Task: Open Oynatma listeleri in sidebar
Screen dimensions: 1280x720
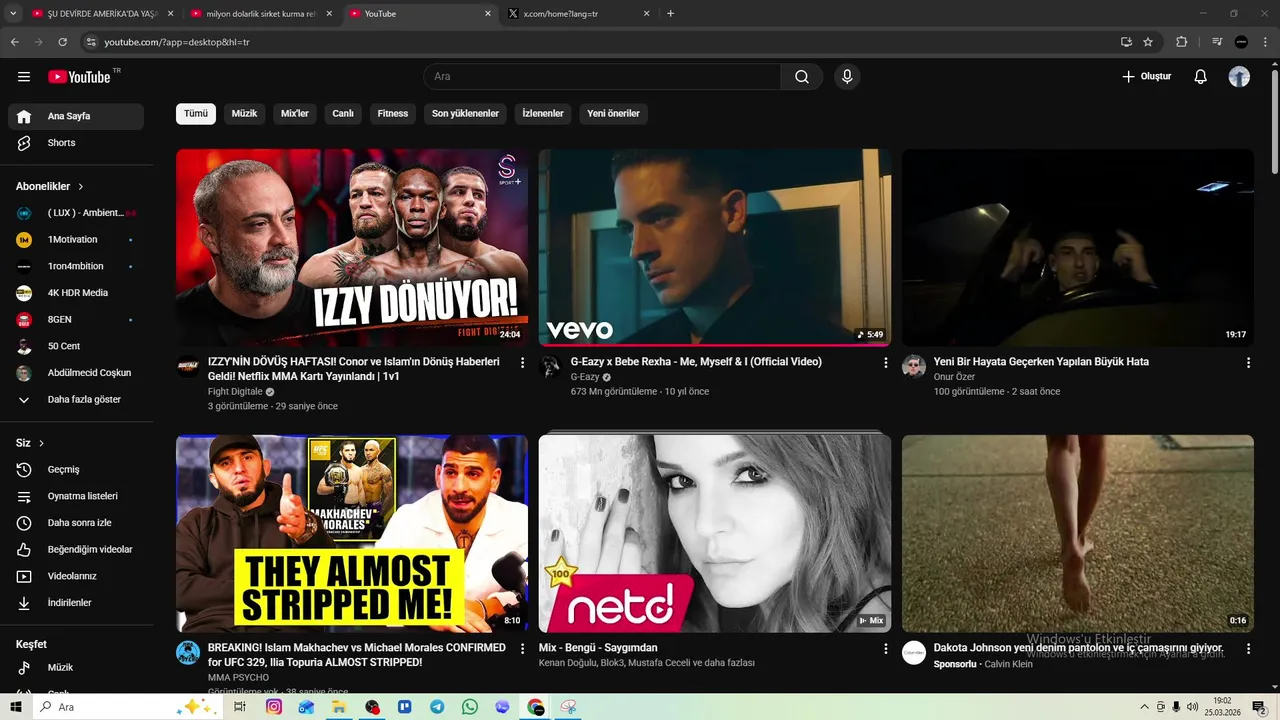Action: (x=76, y=496)
